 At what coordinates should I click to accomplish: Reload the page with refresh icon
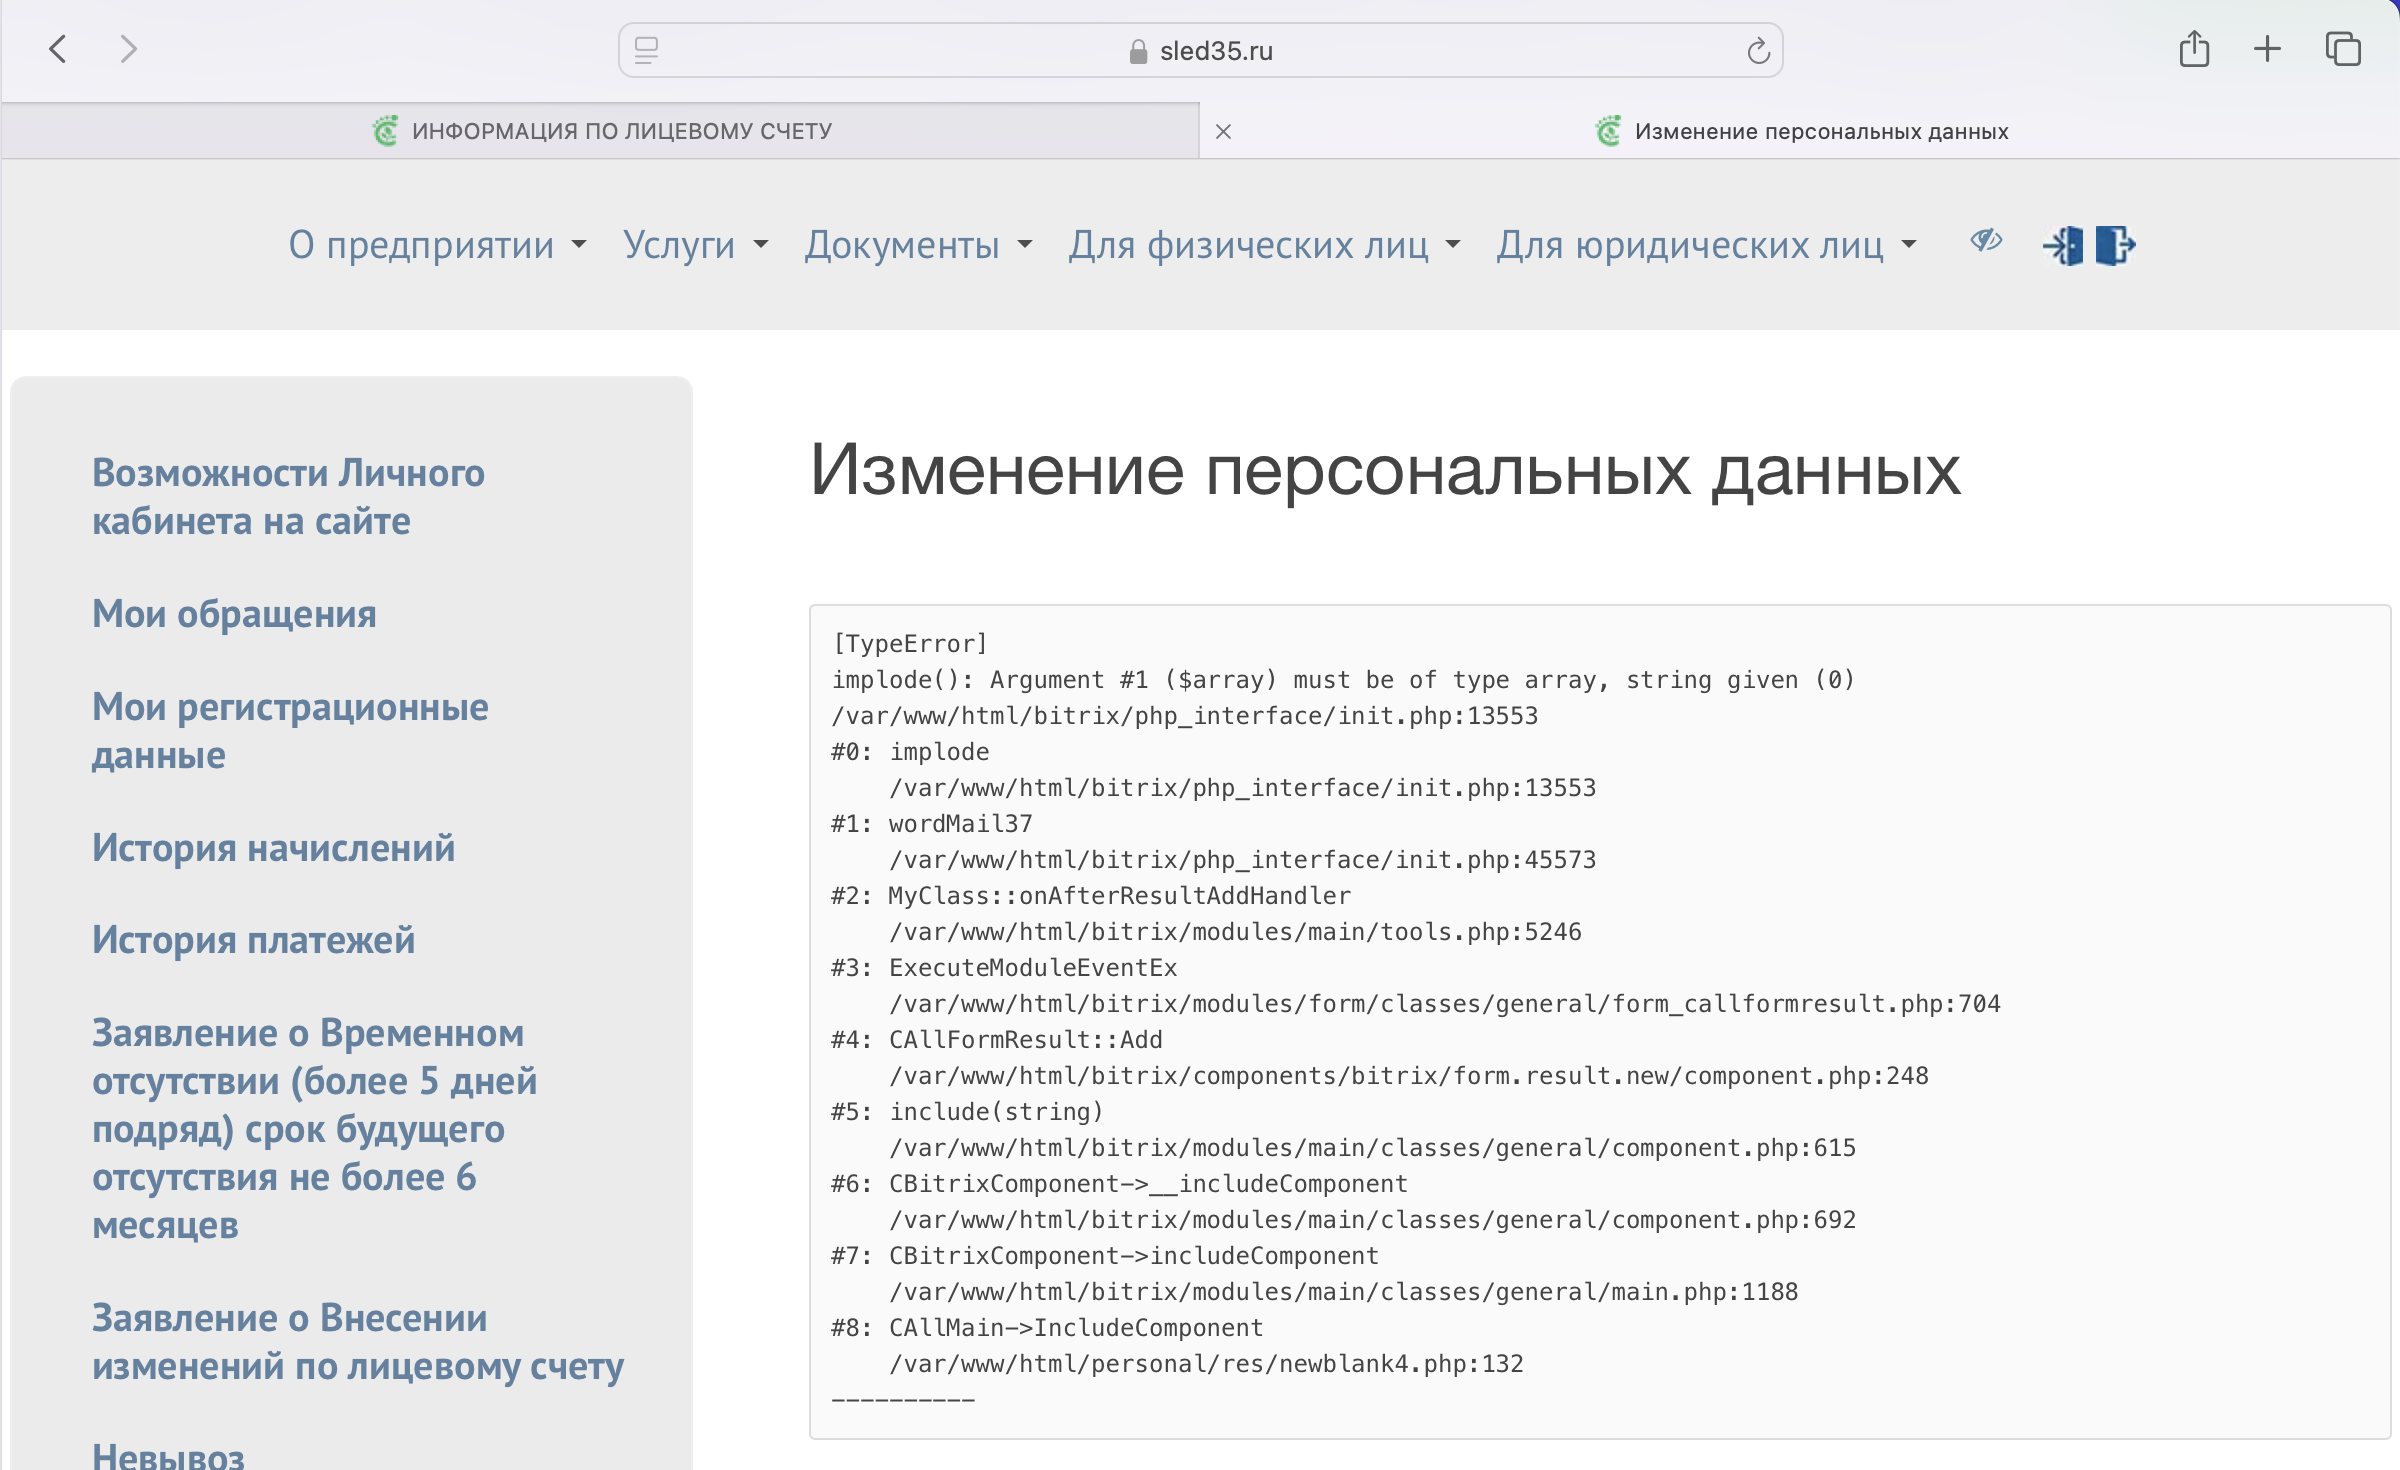(x=1758, y=51)
